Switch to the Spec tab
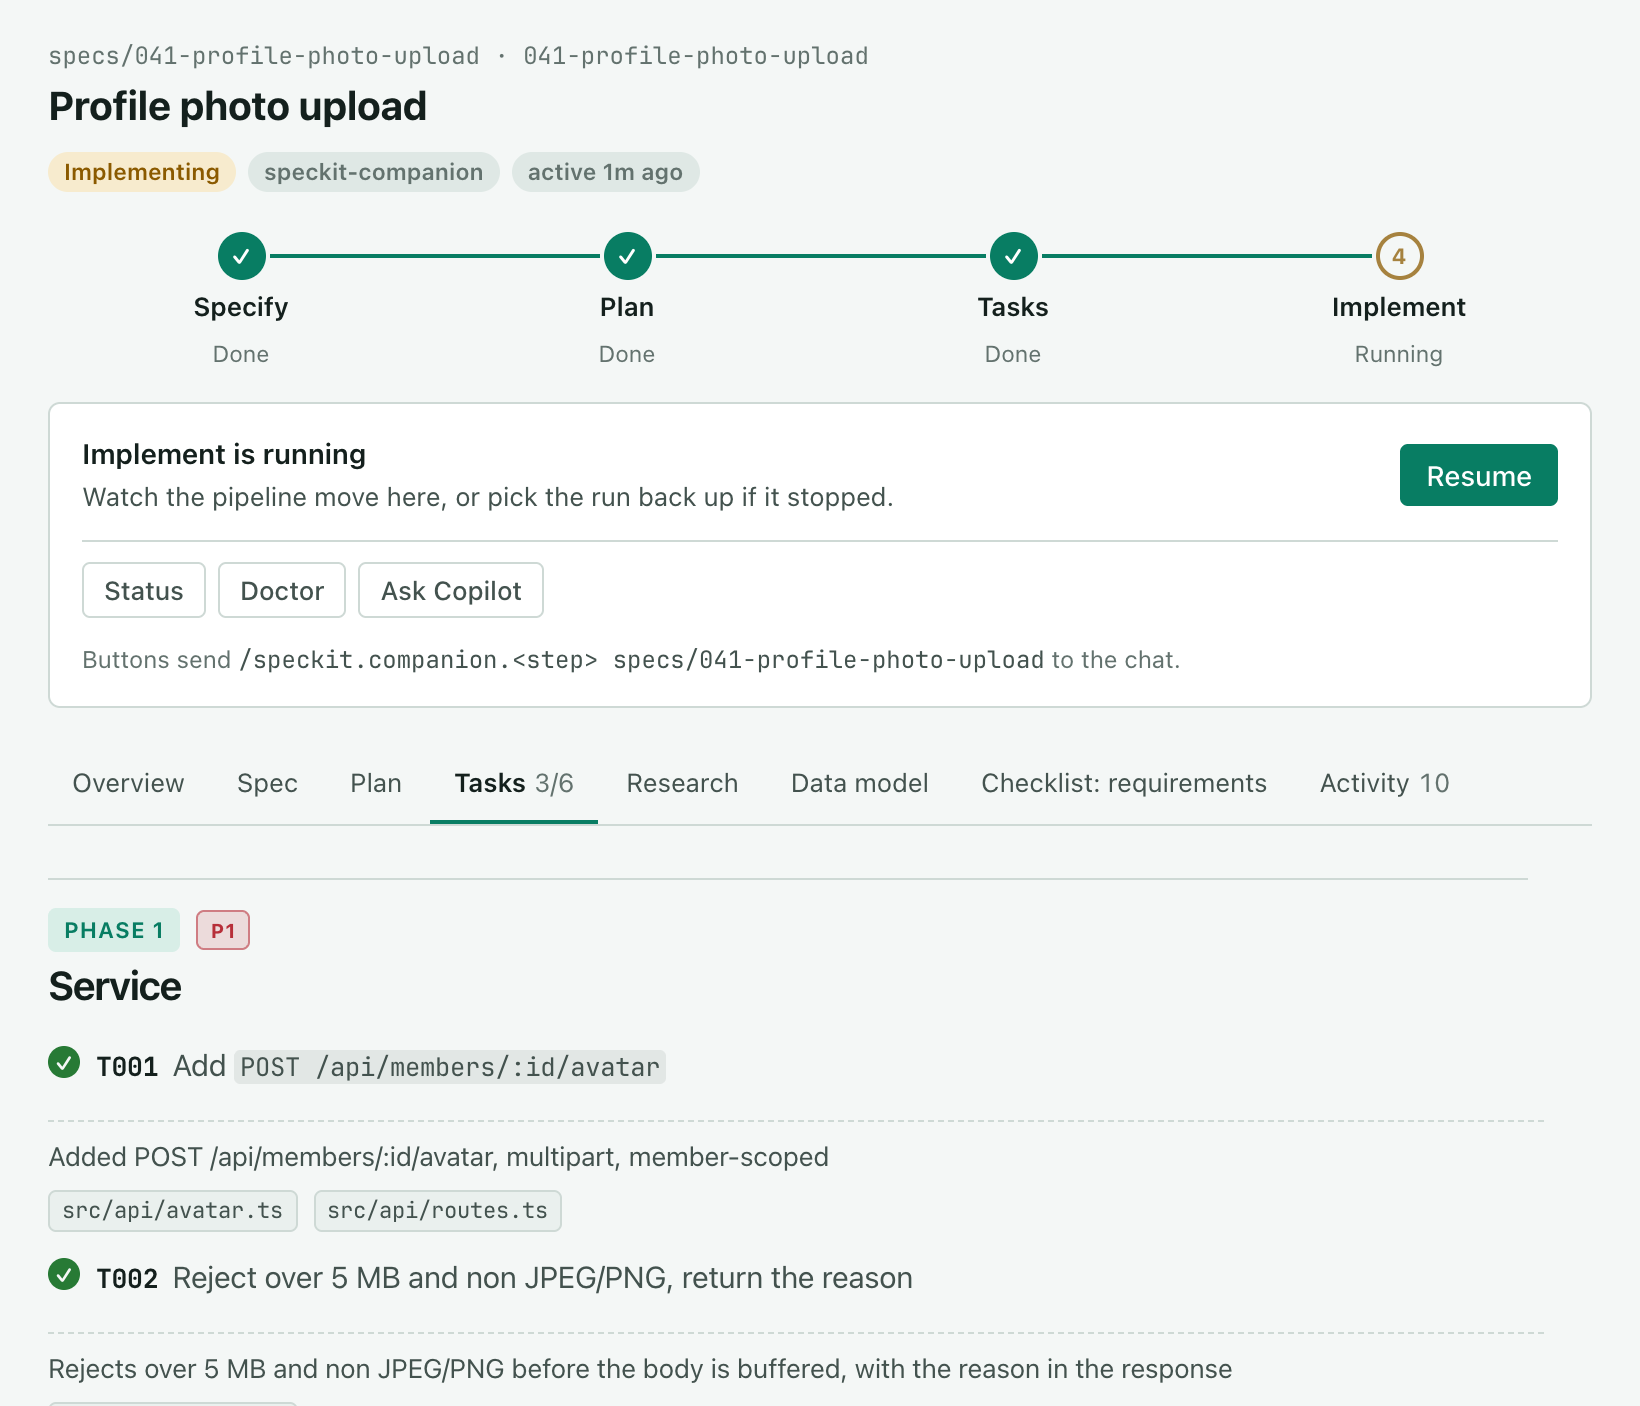 [267, 783]
